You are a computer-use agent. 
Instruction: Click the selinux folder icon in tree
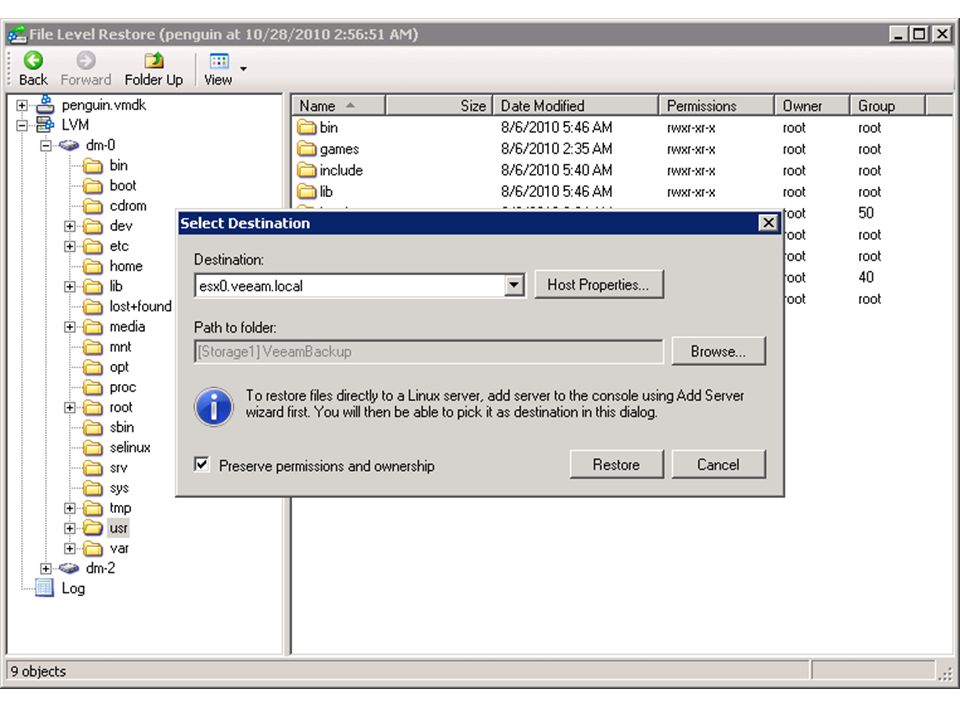[93, 448]
